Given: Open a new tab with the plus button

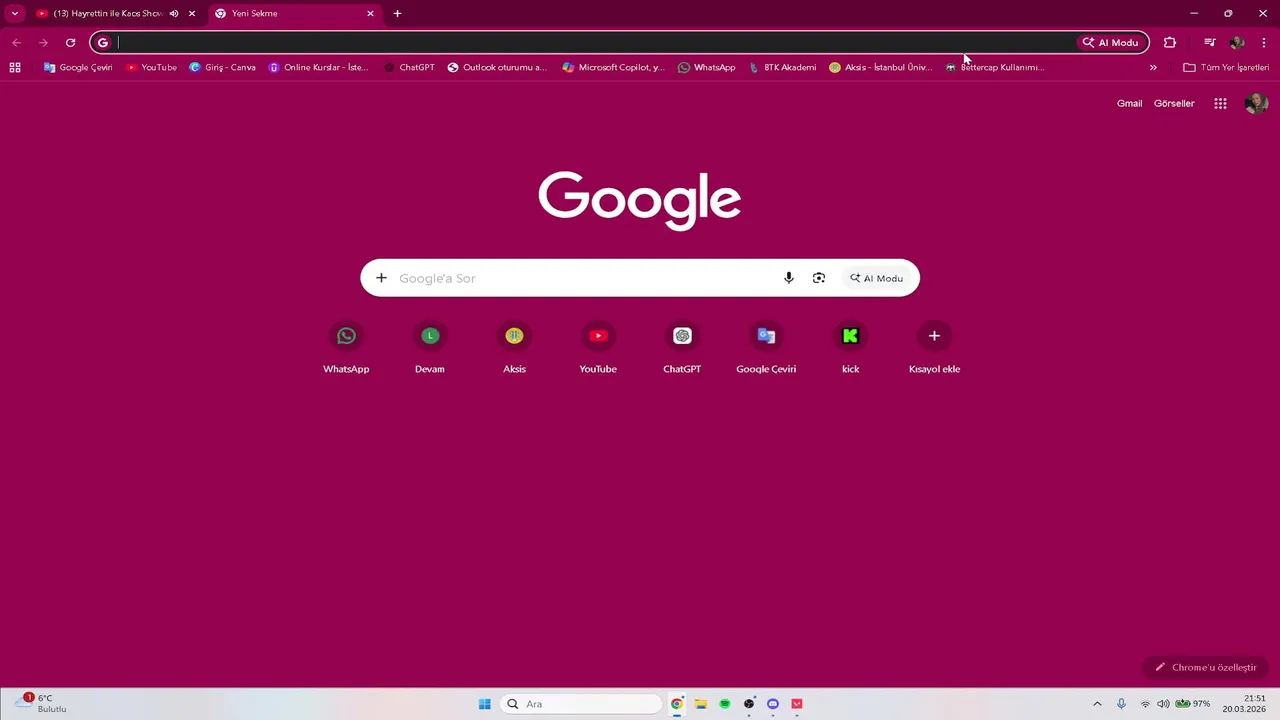Looking at the screenshot, I should [x=397, y=13].
